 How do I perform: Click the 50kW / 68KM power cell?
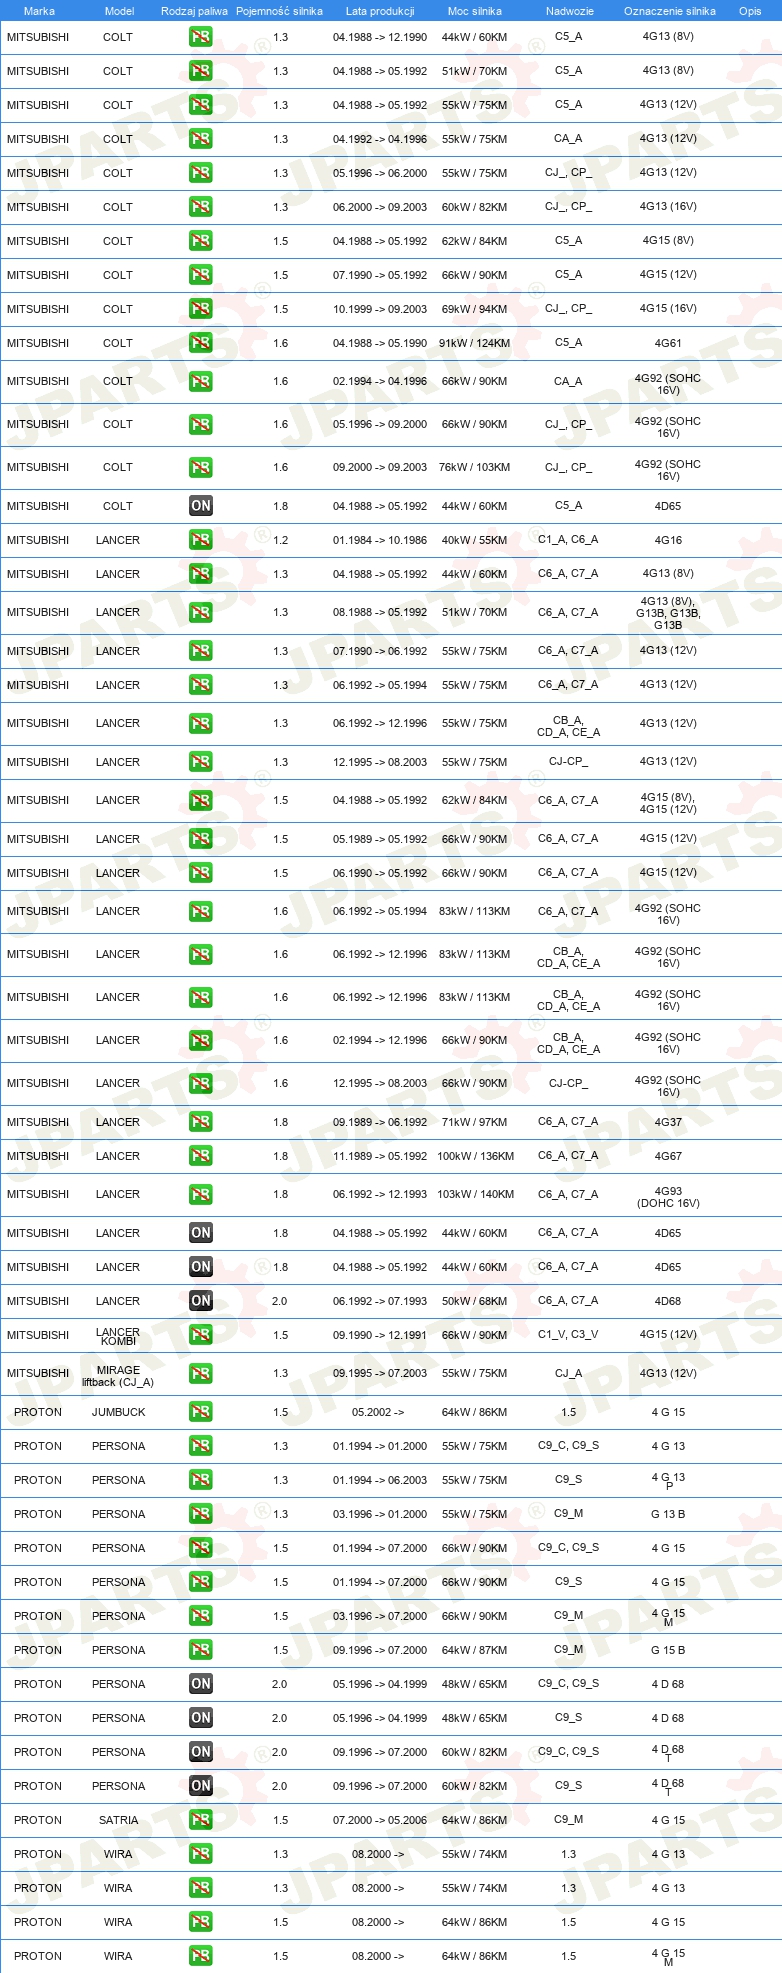tap(474, 1301)
